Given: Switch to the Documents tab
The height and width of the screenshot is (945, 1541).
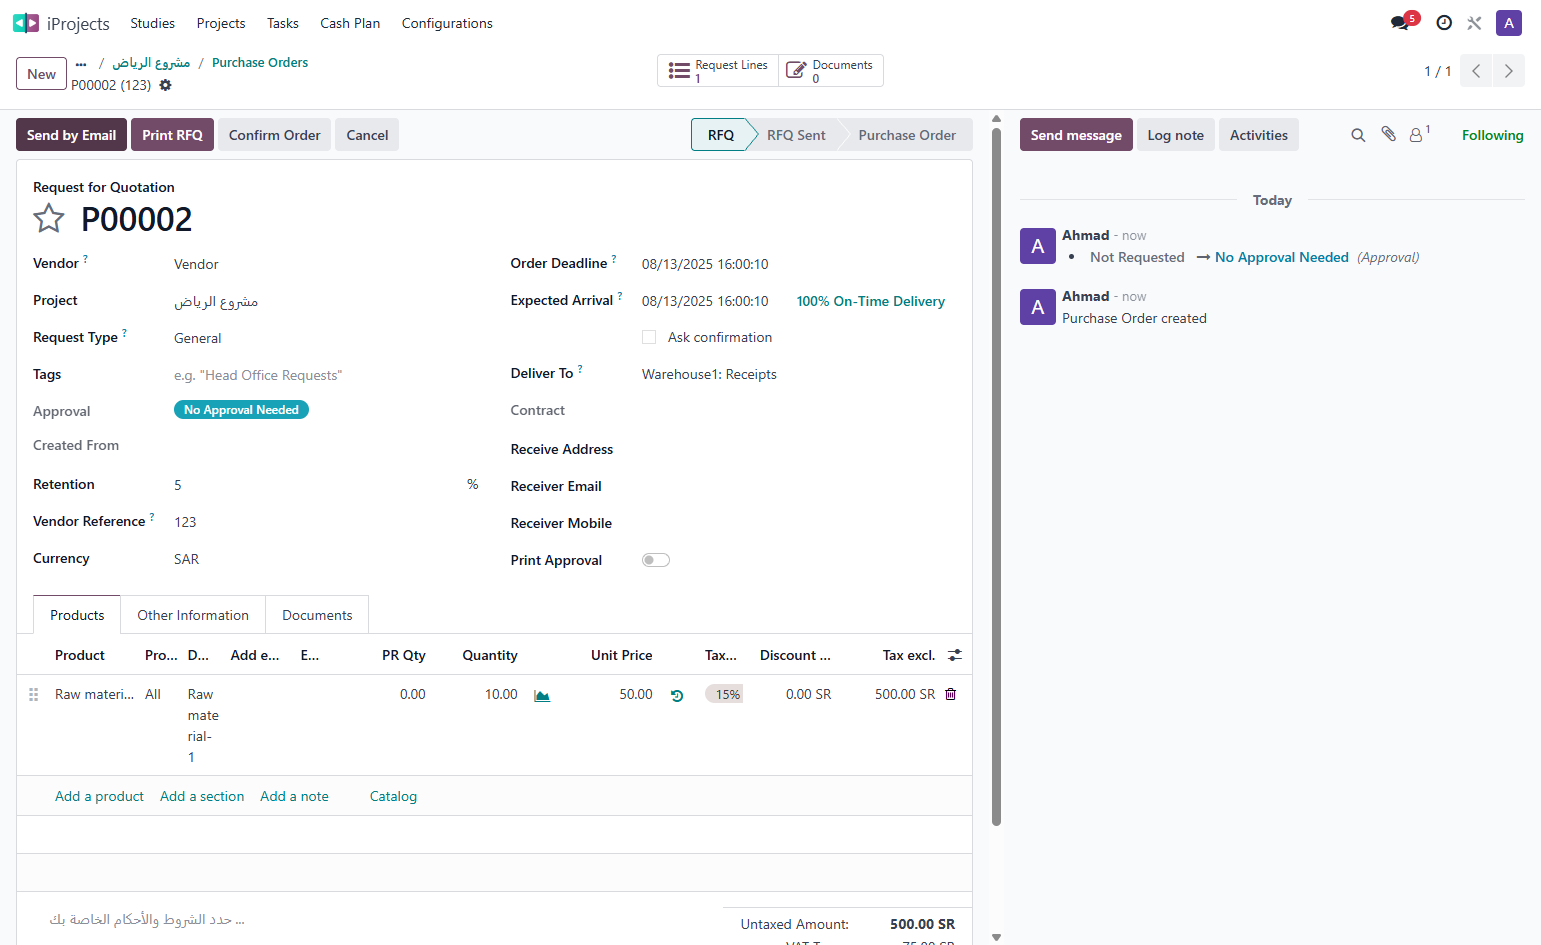Looking at the screenshot, I should point(317,615).
